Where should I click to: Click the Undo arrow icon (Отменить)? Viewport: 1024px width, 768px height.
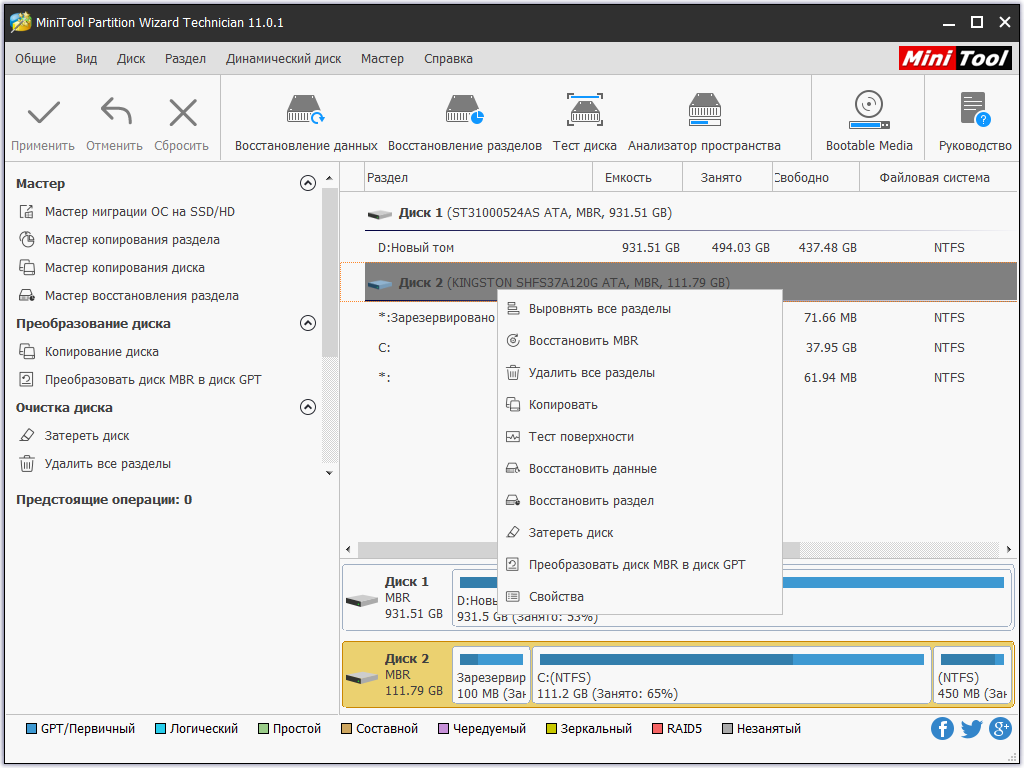pyautogui.click(x=116, y=112)
